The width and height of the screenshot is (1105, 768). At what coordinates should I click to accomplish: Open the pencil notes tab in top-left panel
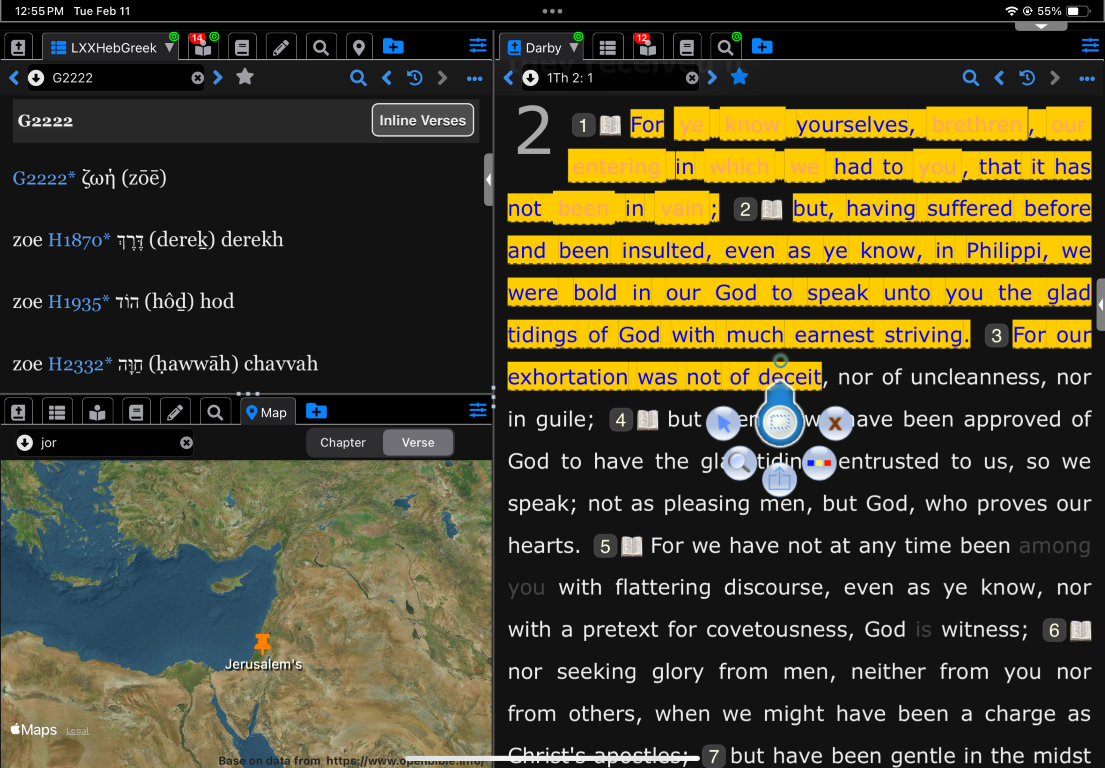click(x=281, y=47)
